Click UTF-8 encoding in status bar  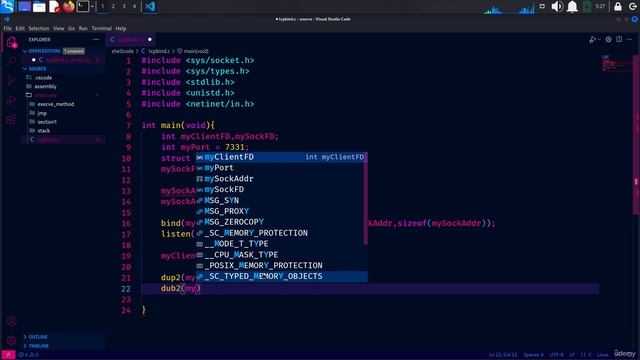(556, 355)
